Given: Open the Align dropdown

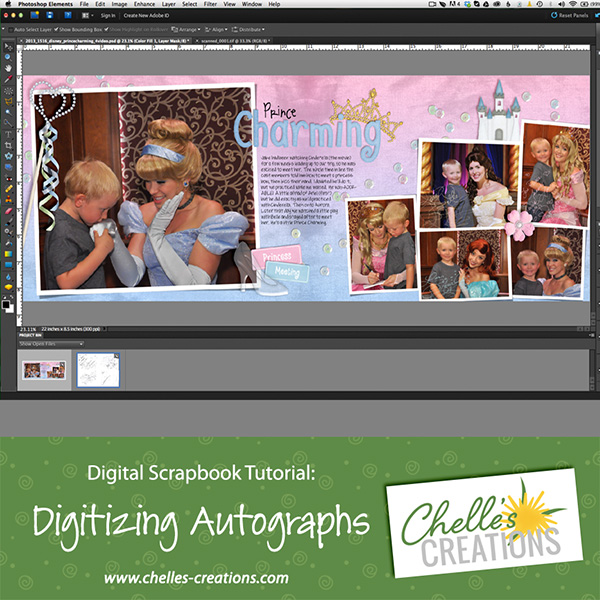Looking at the screenshot, I should [x=216, y=29].
